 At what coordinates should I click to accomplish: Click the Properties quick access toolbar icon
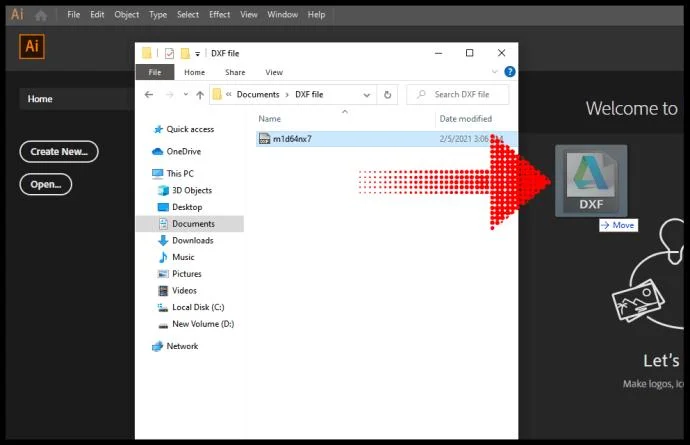coord(169,54)
